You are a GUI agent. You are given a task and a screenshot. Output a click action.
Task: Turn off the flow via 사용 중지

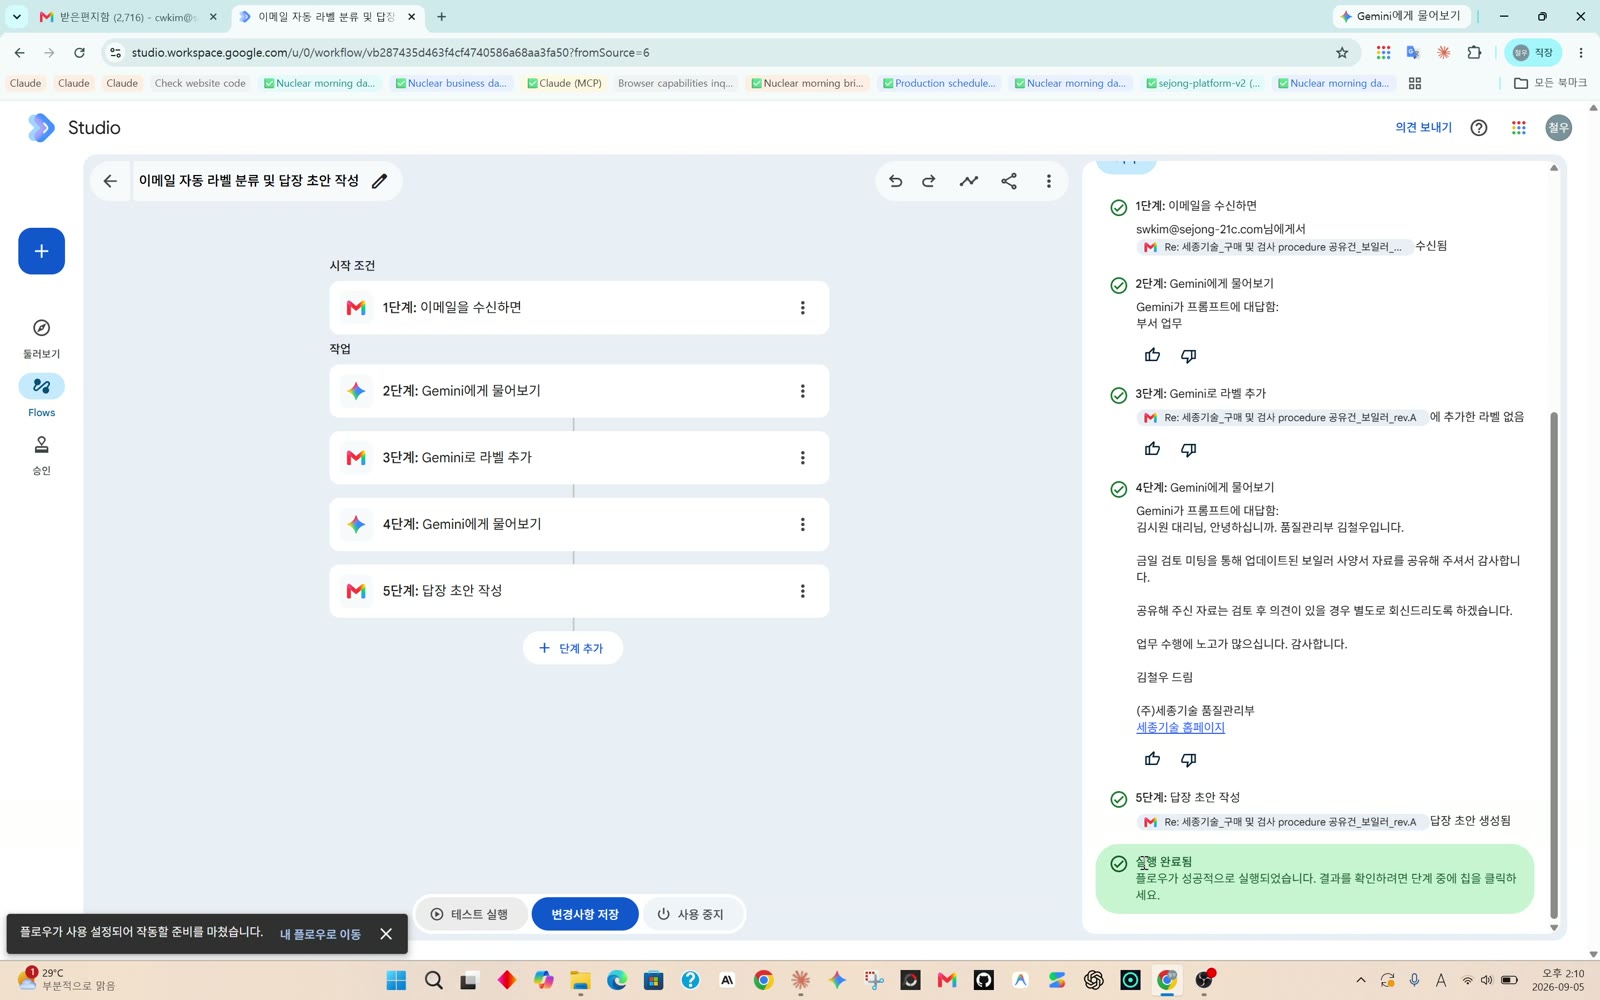[x=691, y=914]
